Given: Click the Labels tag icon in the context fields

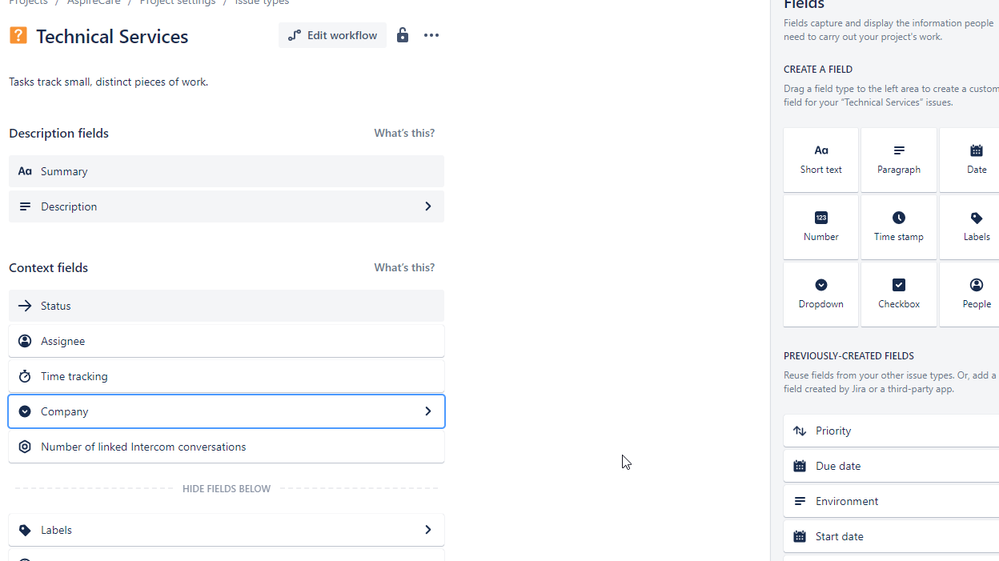Looking at the screenshot, I should pyautogui.click(x=25, y=530).
